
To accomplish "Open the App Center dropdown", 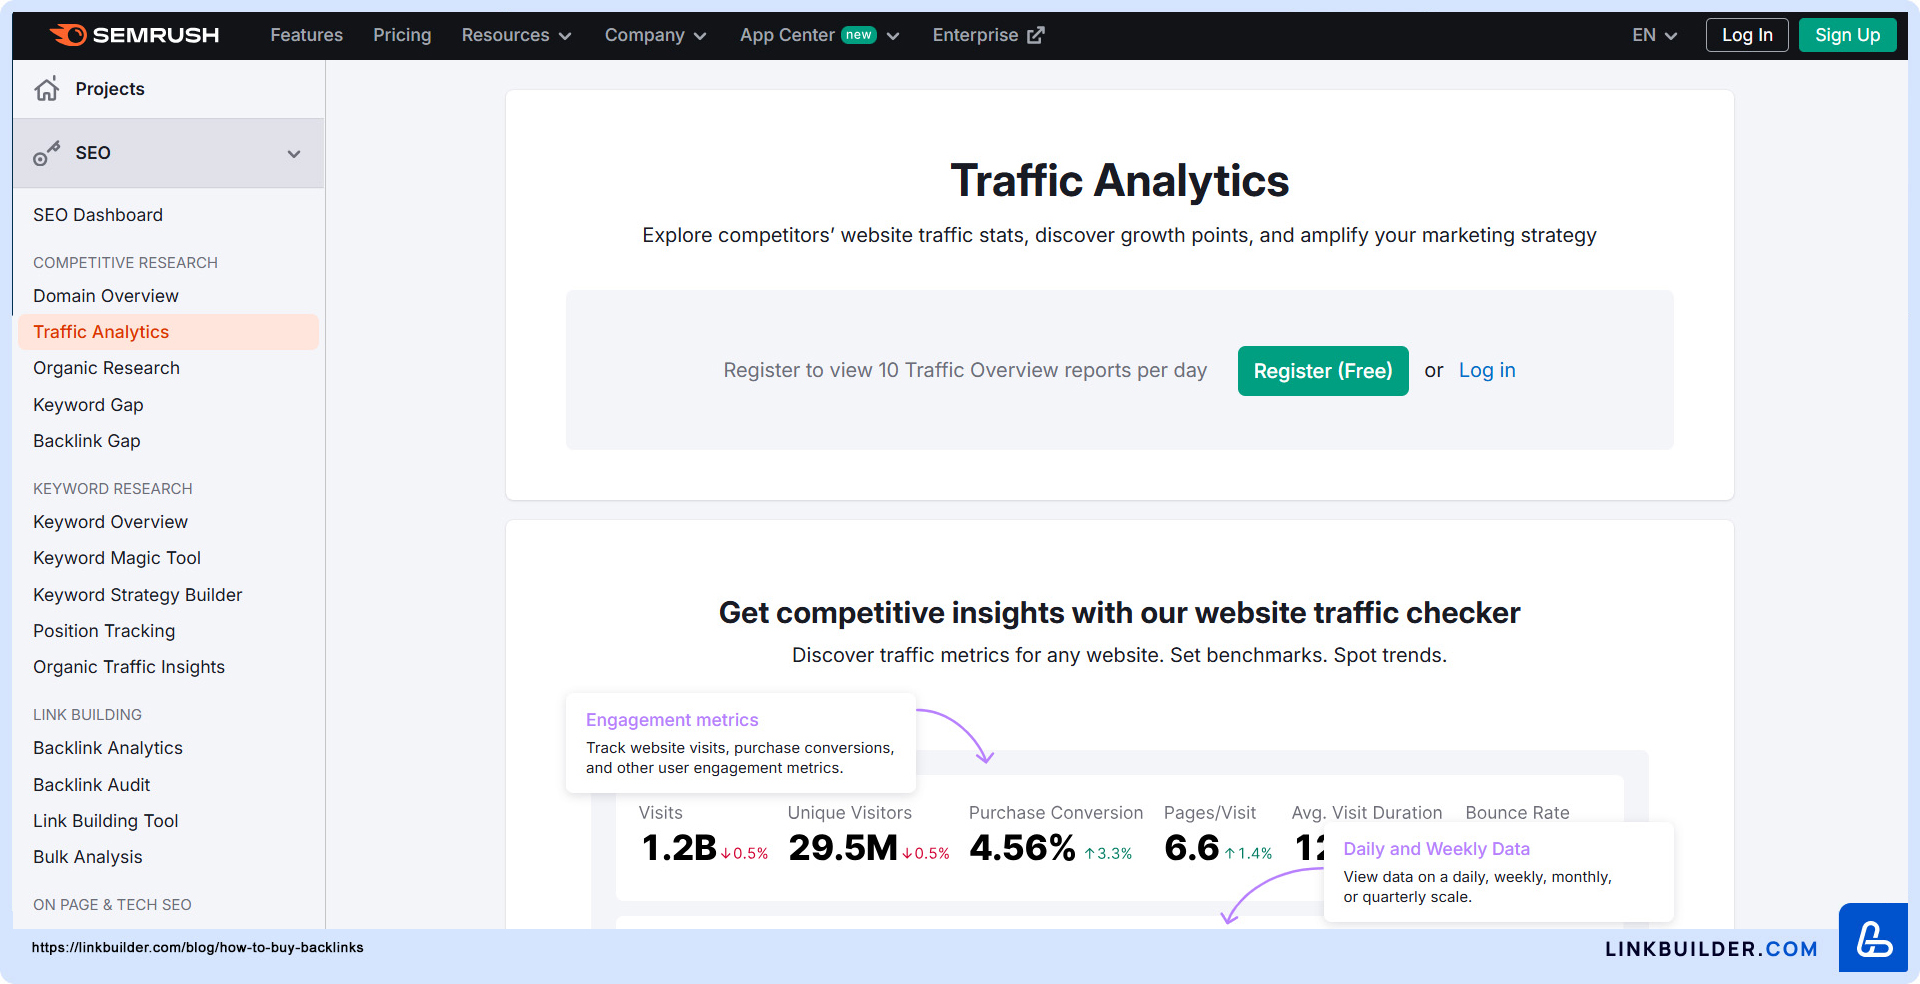I will coord(820,35).
